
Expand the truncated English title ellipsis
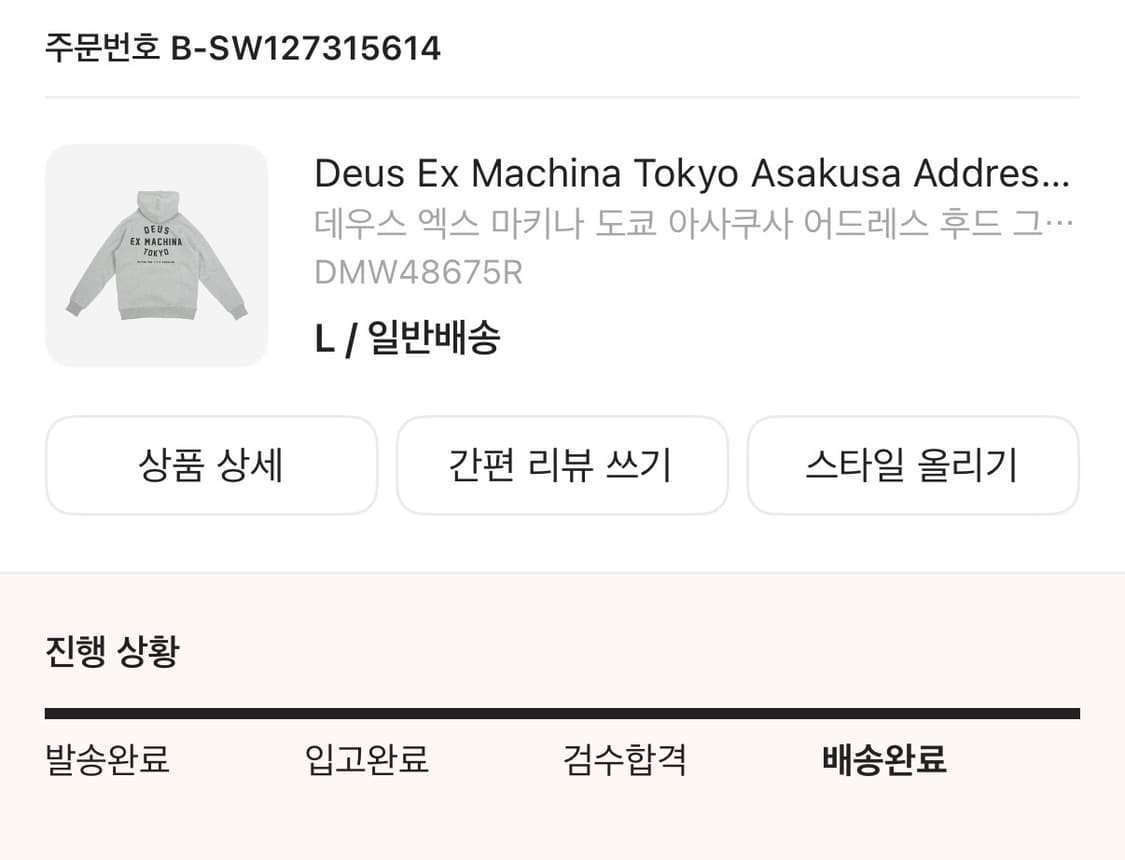click(x=1056, y=176)
